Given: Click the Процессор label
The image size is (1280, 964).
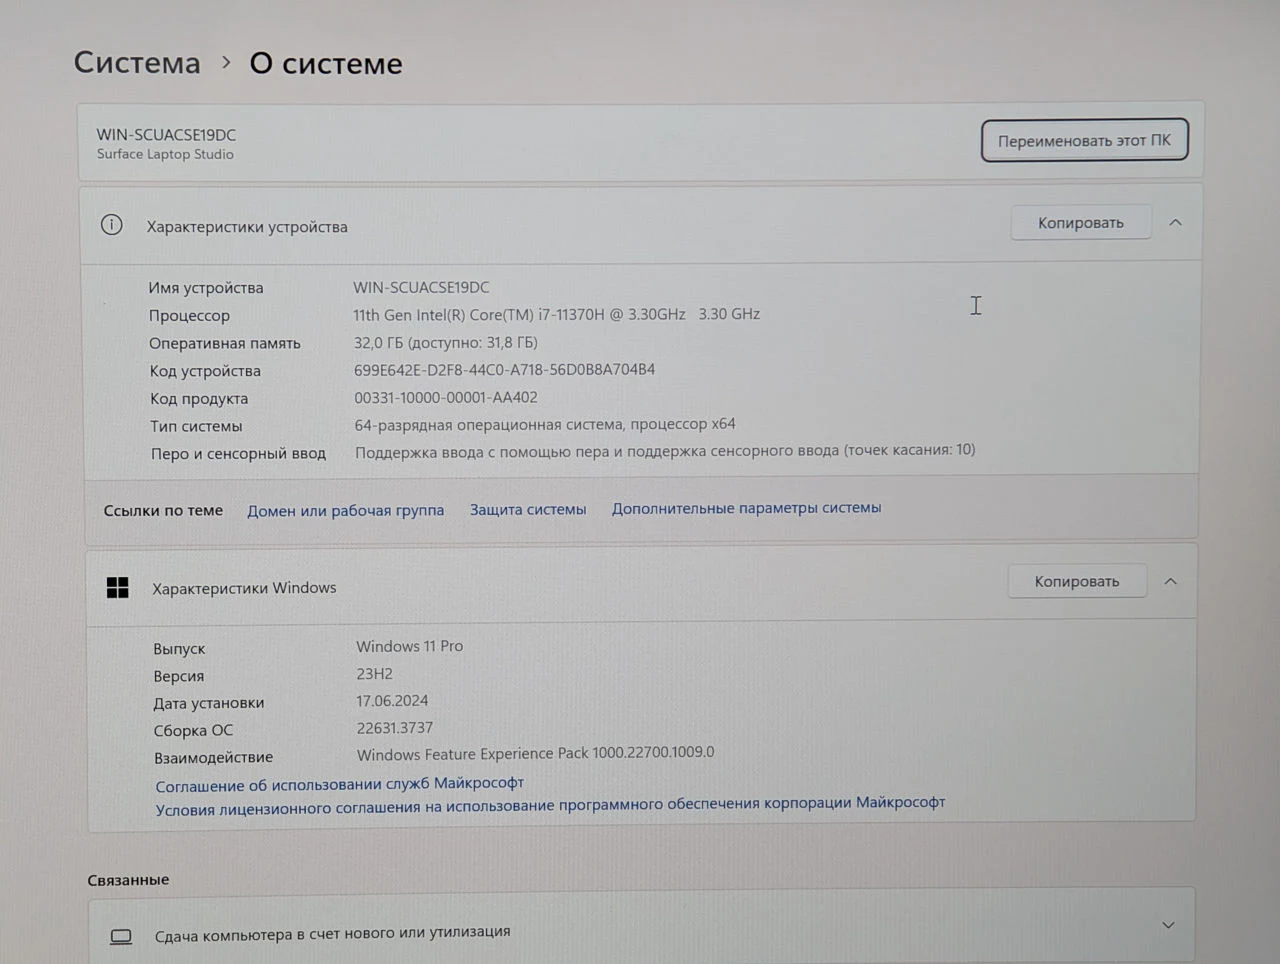Looking at the screenshot, I should pyautogui.click(x=189, y=316).
